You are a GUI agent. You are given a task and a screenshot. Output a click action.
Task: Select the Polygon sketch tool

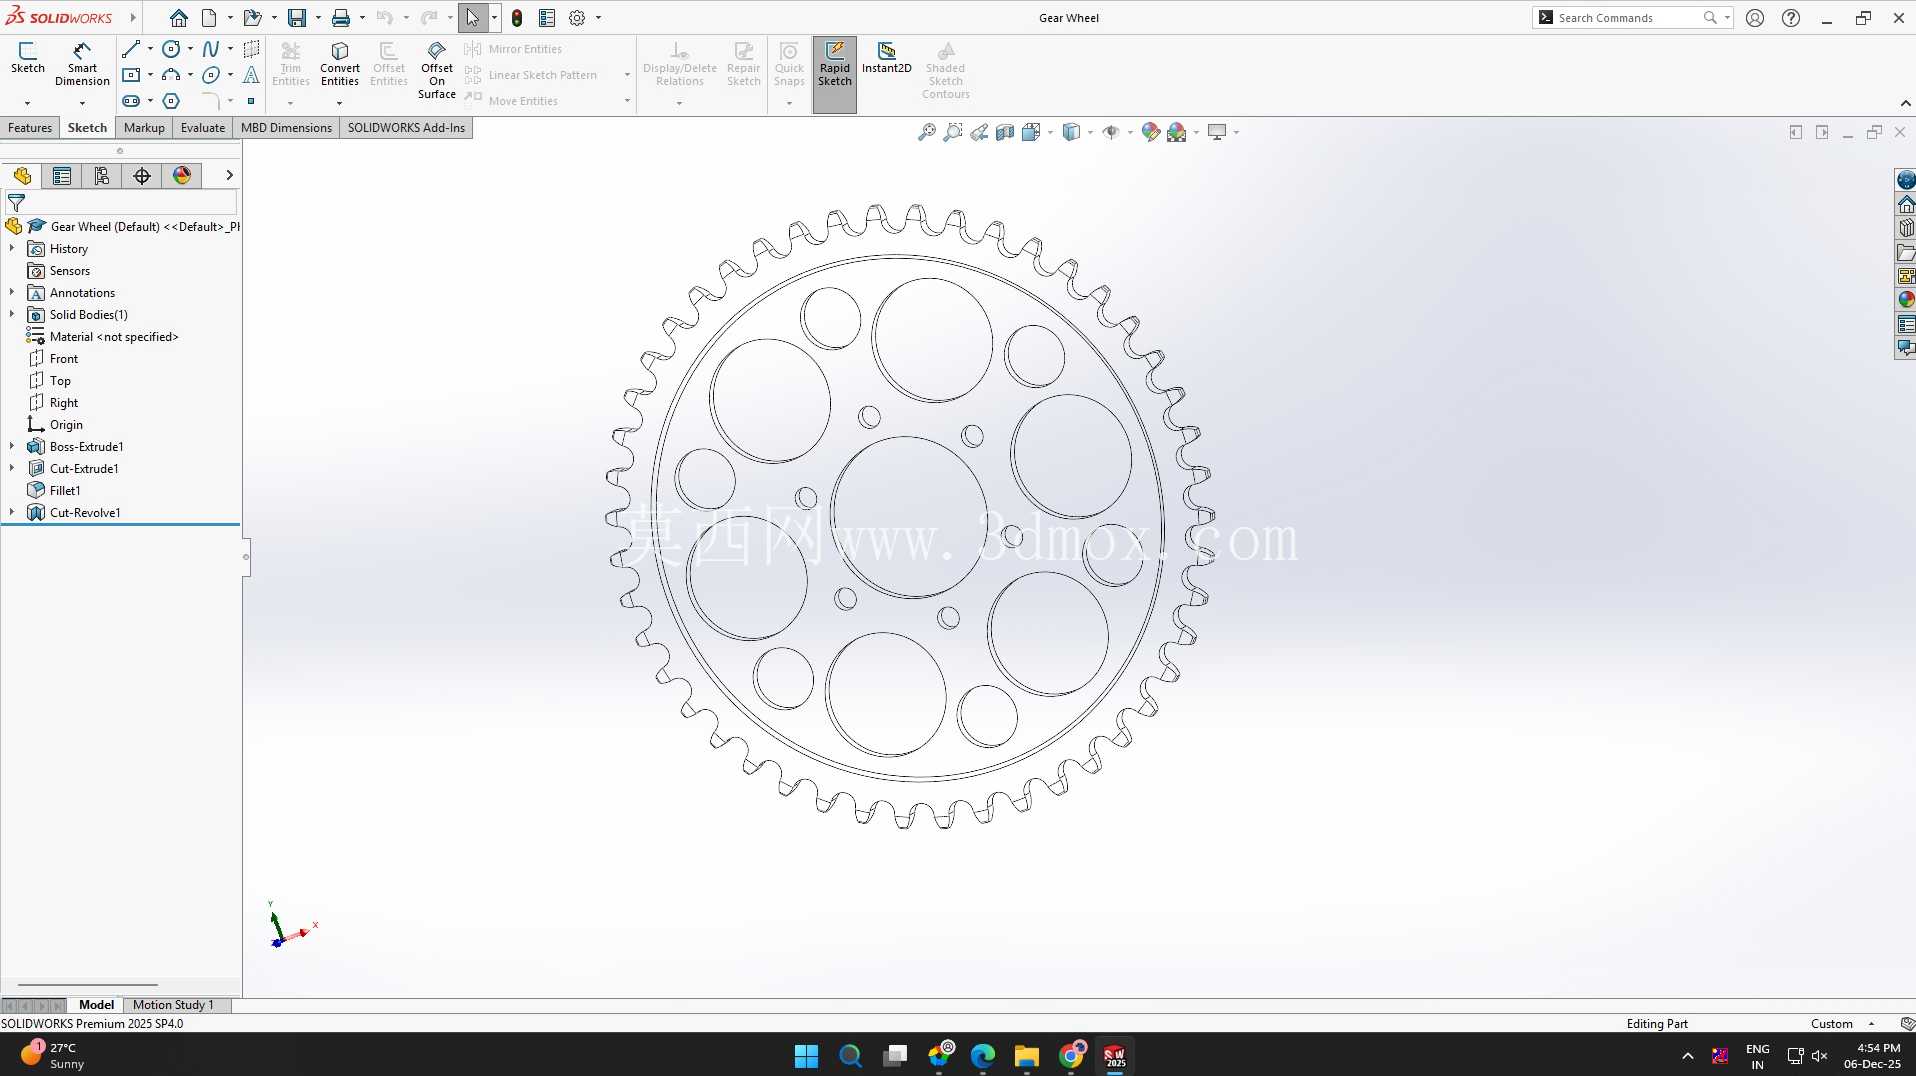171,101
